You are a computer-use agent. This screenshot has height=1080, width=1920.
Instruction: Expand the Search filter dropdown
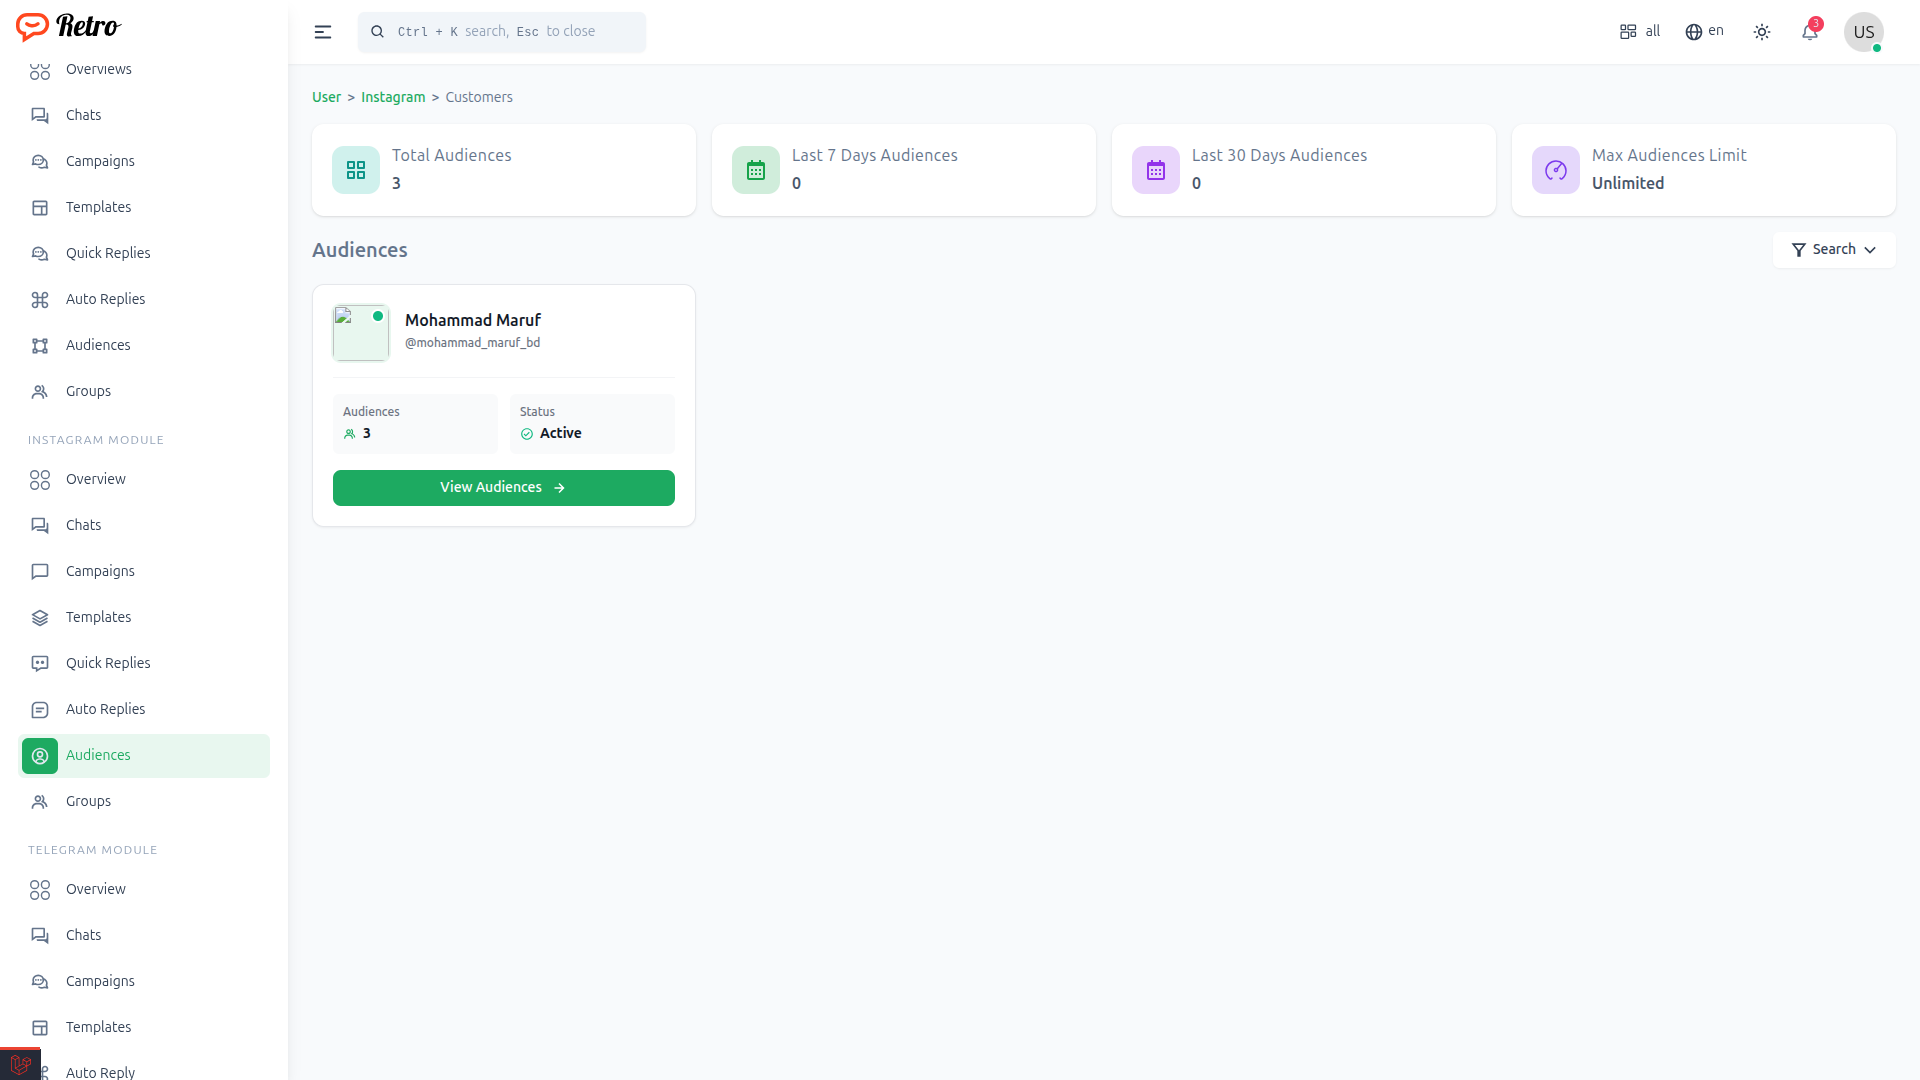pos(1833,250)
